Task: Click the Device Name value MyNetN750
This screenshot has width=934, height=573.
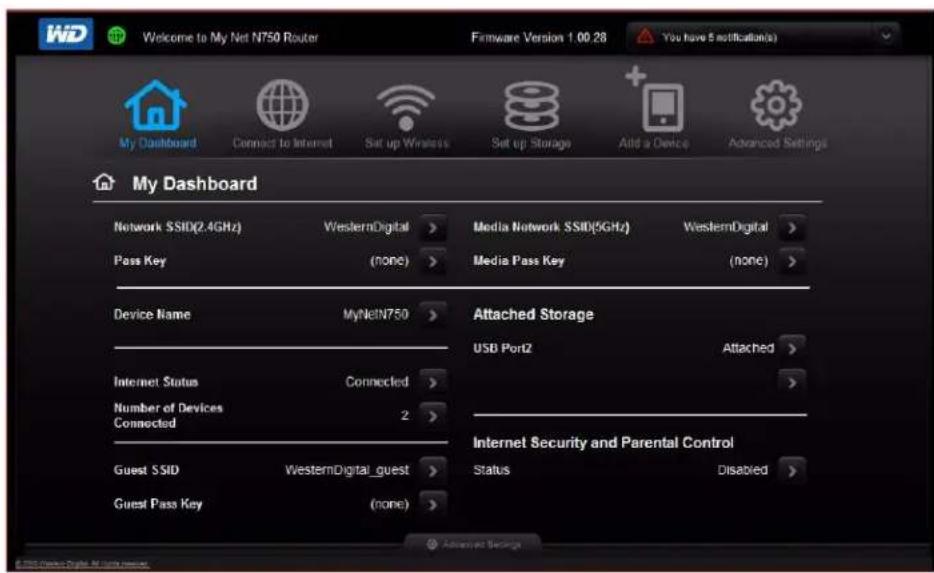Action: 375,314
